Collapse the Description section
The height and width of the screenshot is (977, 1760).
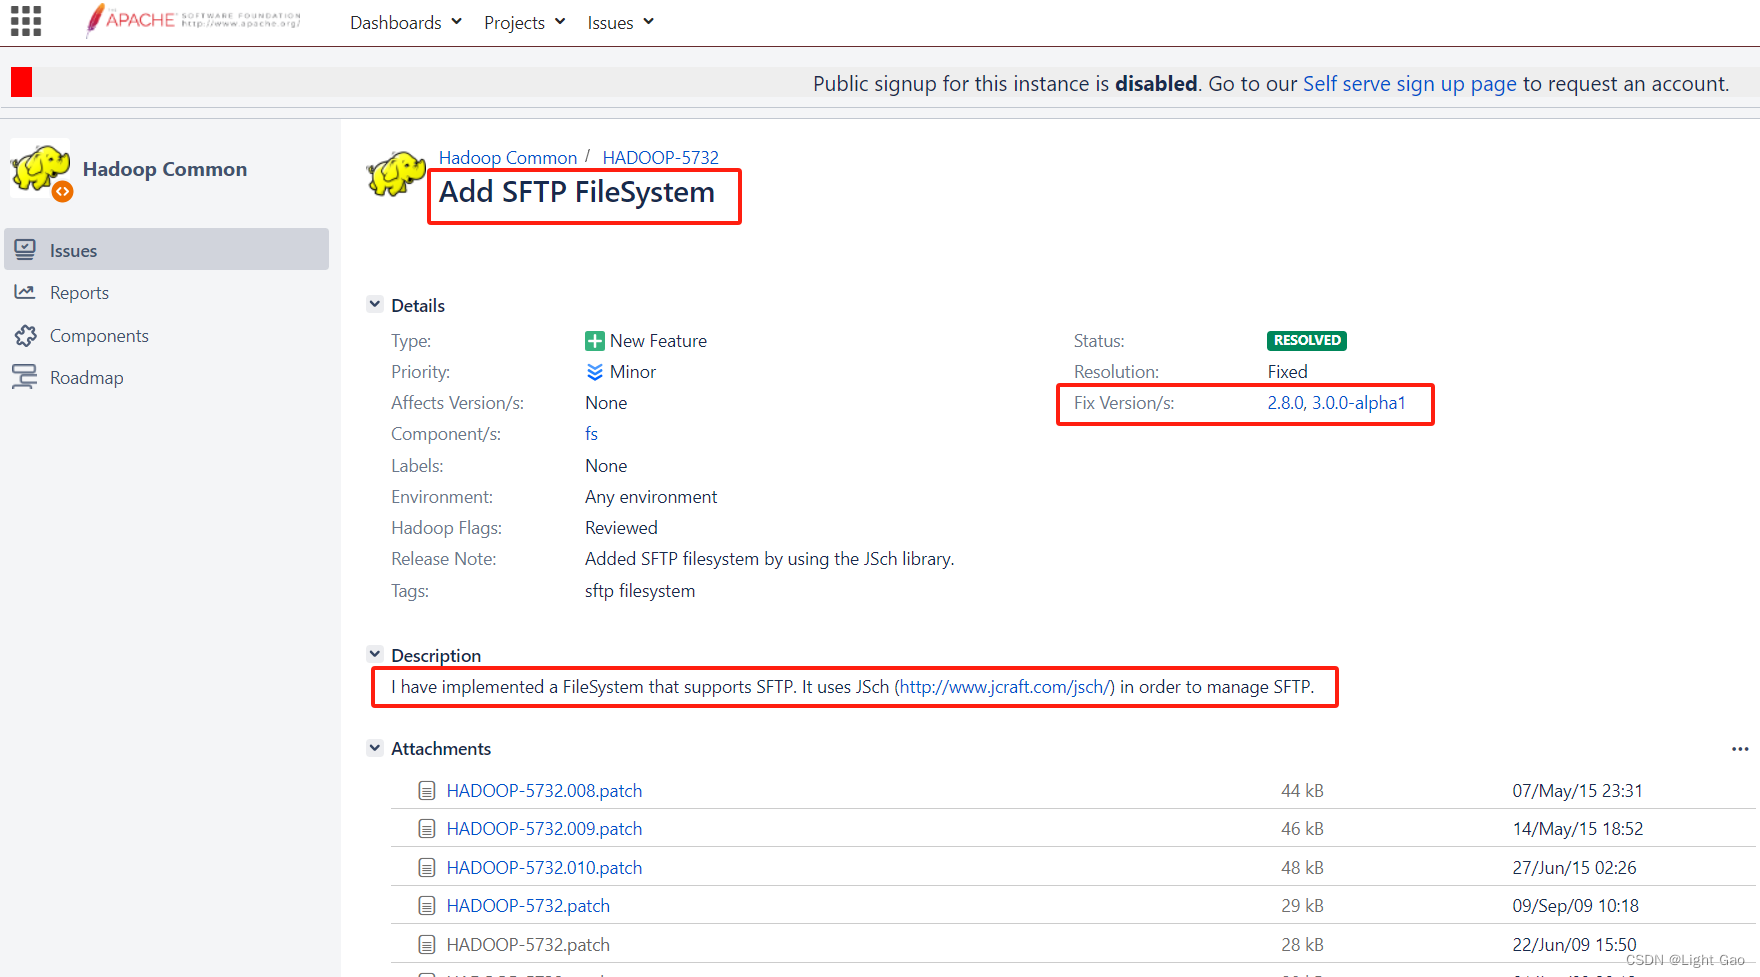tap(375, 654)
